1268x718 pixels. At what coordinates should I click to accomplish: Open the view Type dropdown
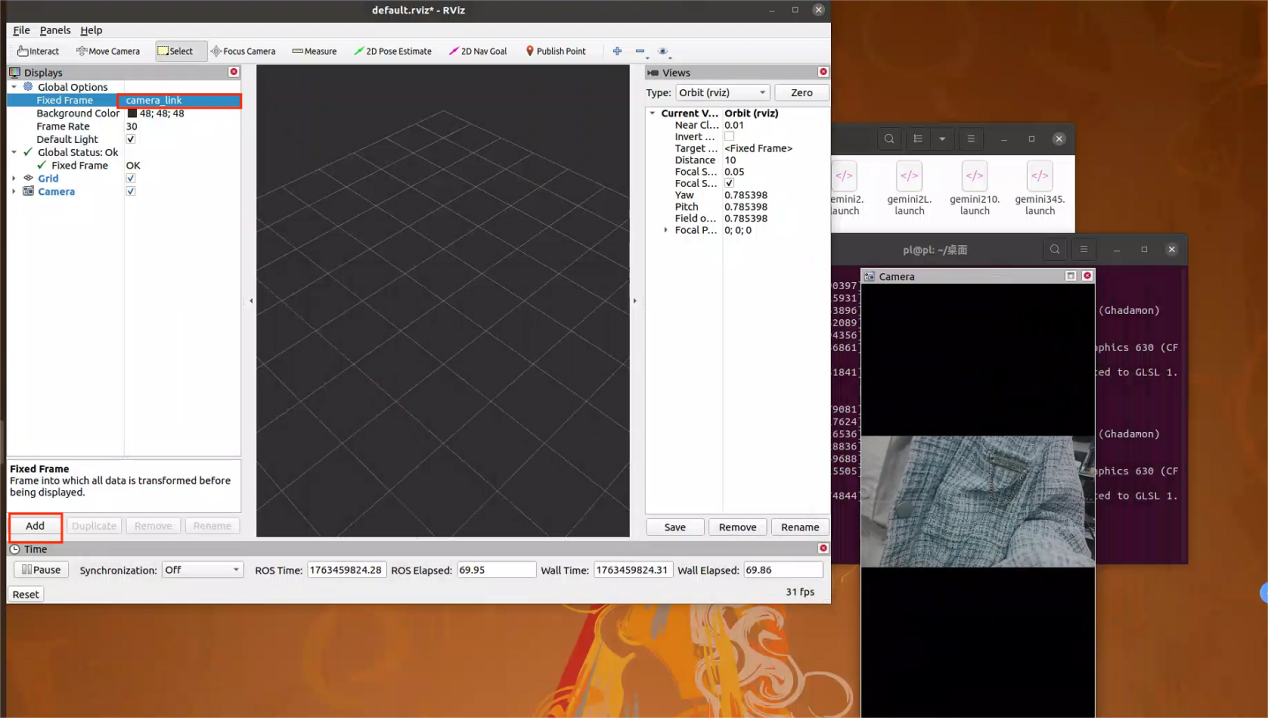pos(722,93)
